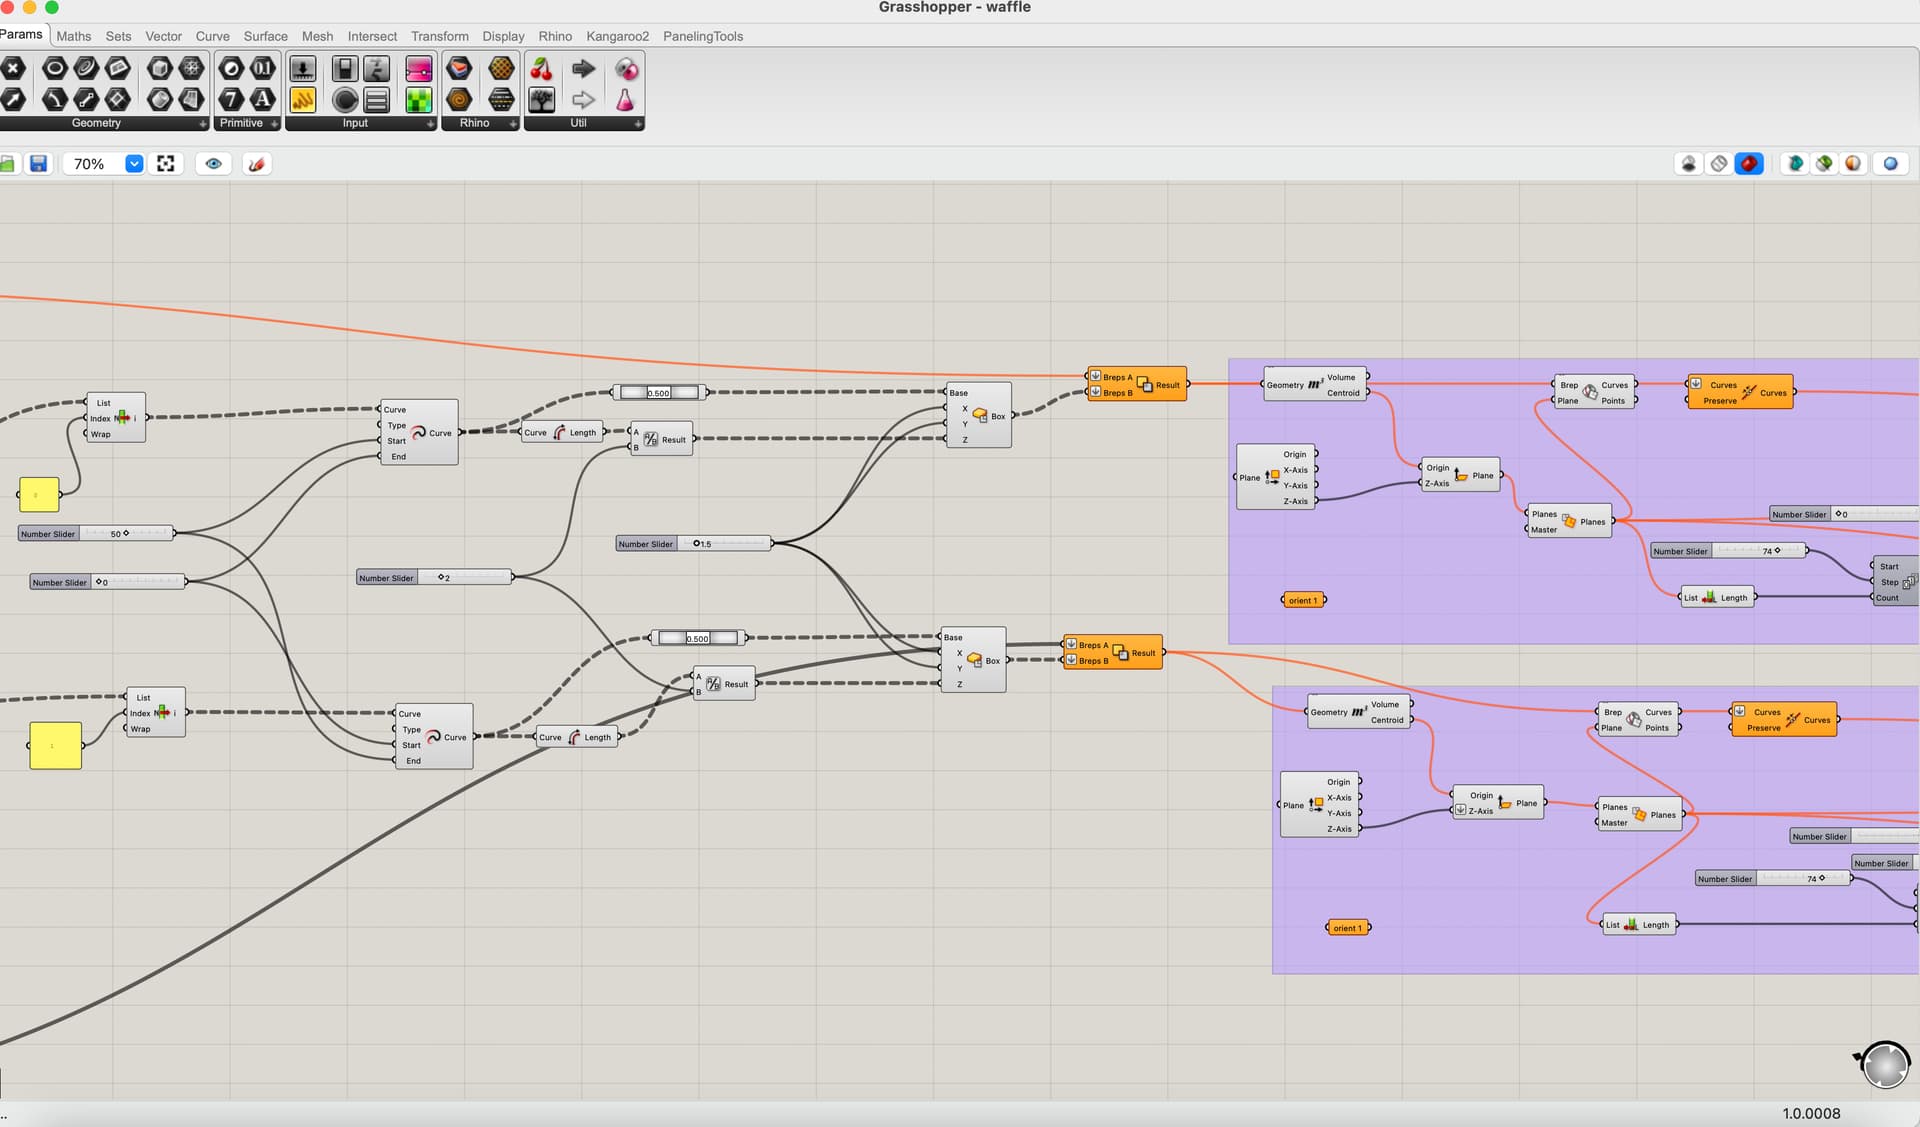Expand the Util panel plus button
The width and height of the screenshot is (1920, 1127).
click(x=638, y=124)
